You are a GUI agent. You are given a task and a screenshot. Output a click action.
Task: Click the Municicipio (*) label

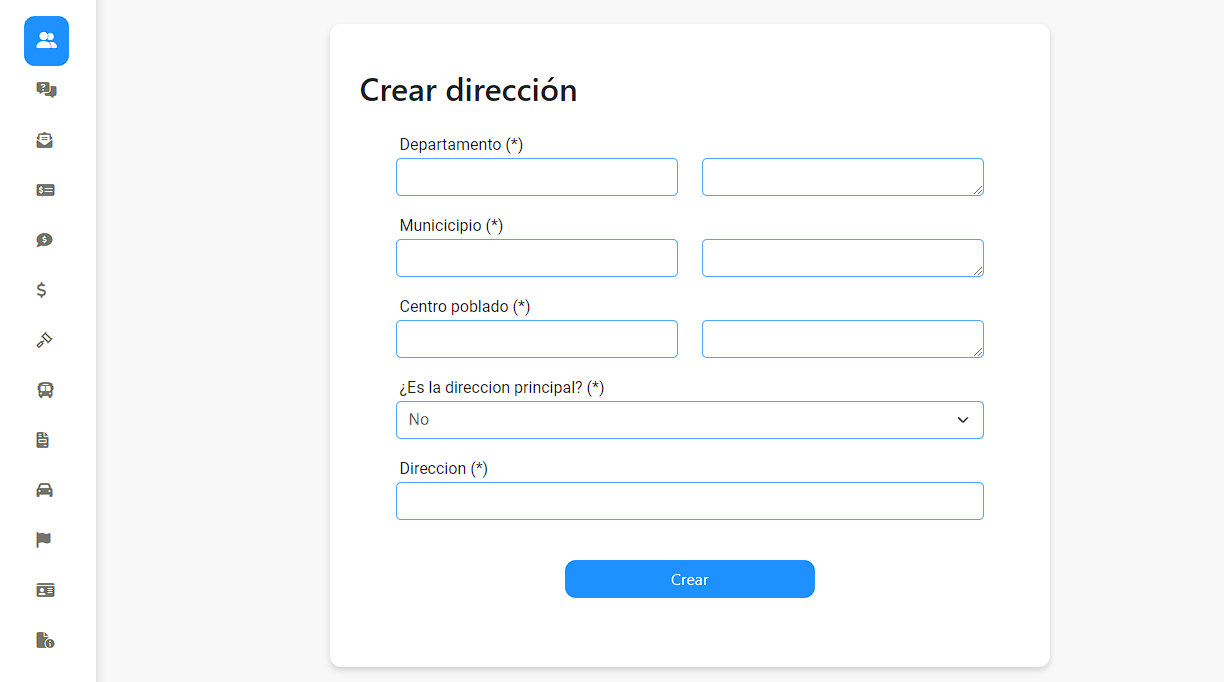click(451, 225)
